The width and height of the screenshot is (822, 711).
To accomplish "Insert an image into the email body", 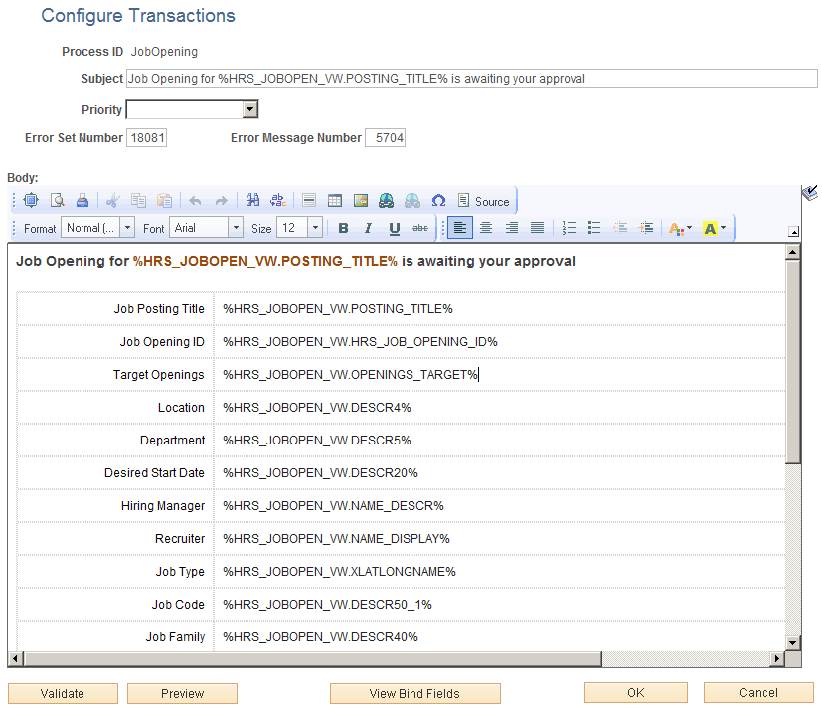I will [363, 200].
